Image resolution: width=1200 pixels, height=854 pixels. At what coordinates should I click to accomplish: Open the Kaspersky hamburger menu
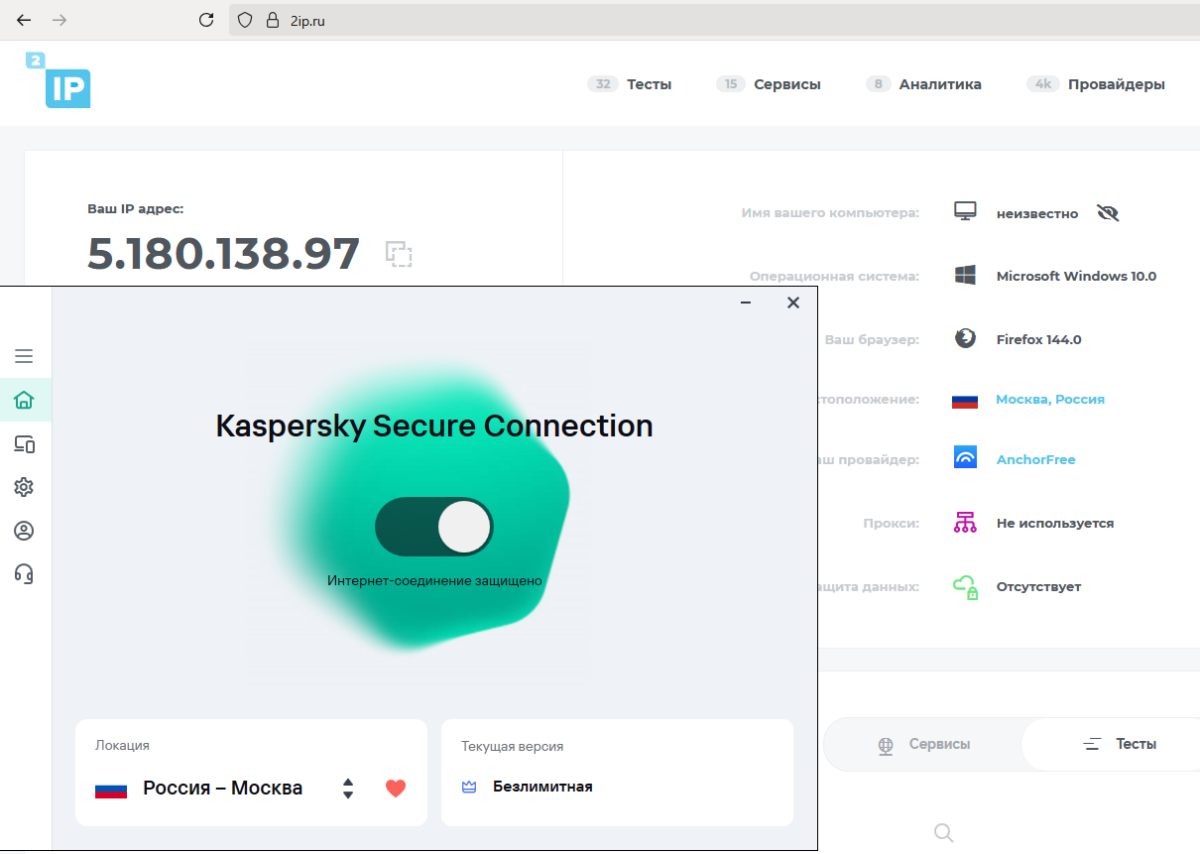click(x=24, y=356)
